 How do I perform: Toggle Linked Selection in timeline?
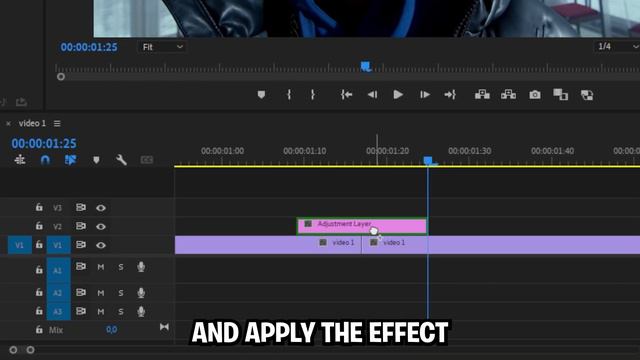pyautogui.click(x=71, y=160)
